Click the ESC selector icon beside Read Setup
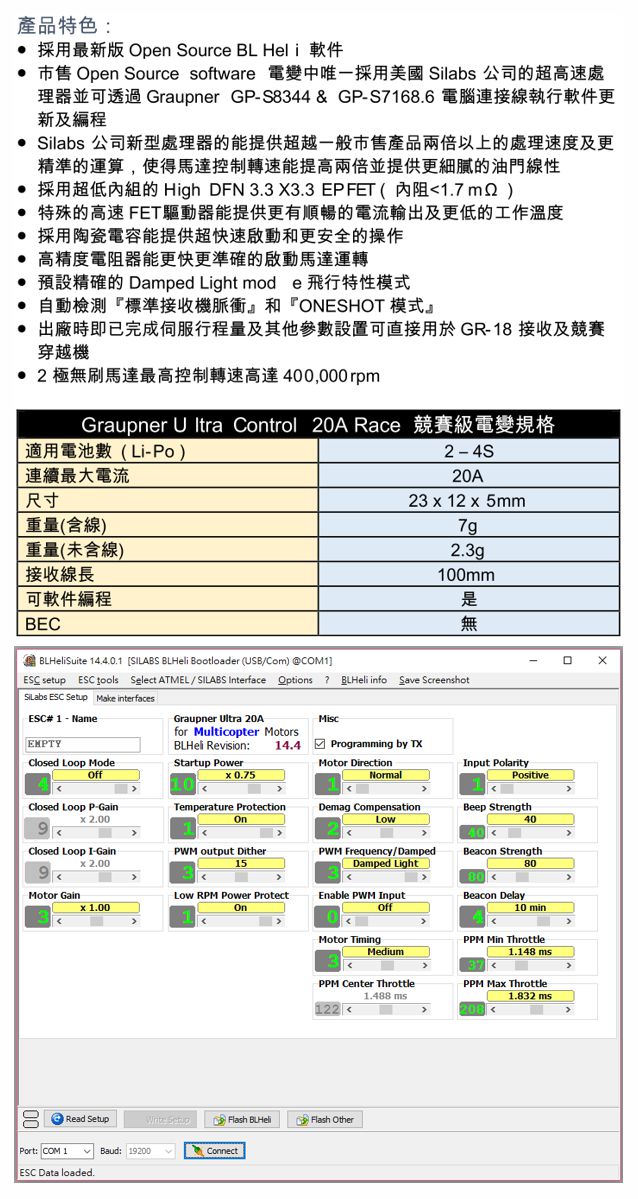This screenshot has height=1199, width=638. click(x=31, y=1119)
